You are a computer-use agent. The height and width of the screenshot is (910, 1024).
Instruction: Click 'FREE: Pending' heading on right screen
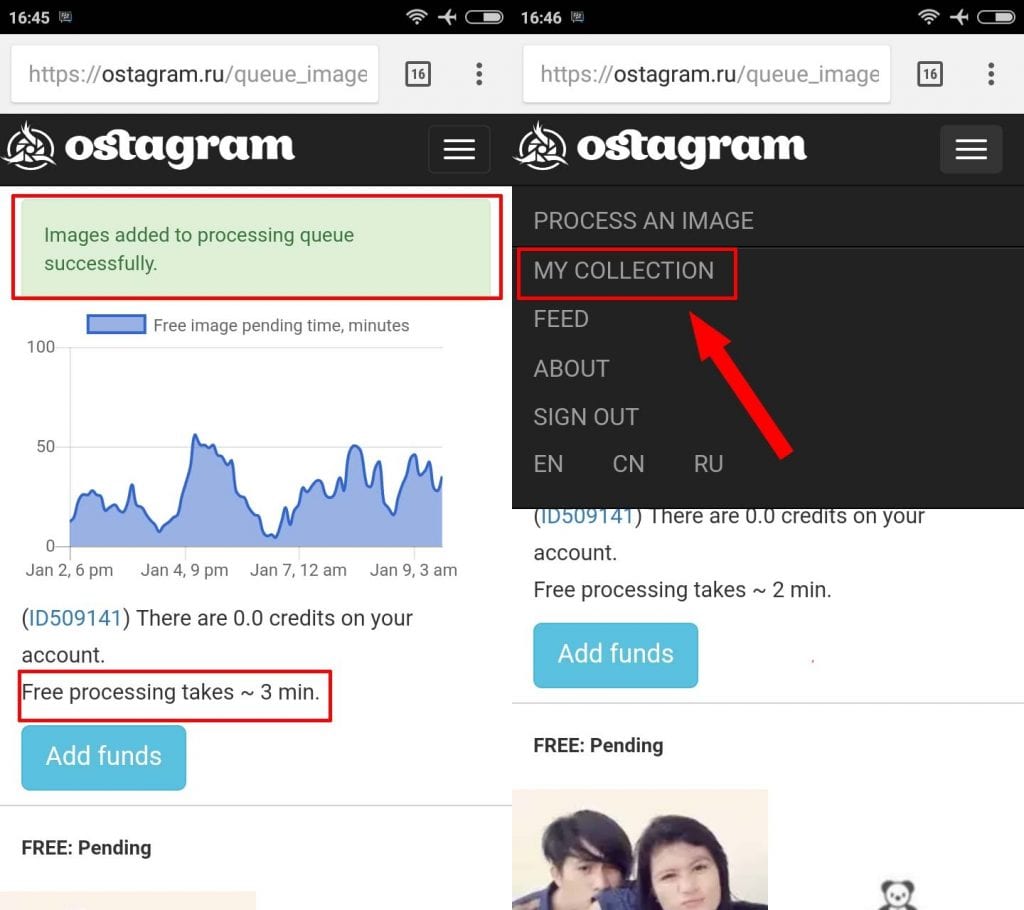pos(598,745)
